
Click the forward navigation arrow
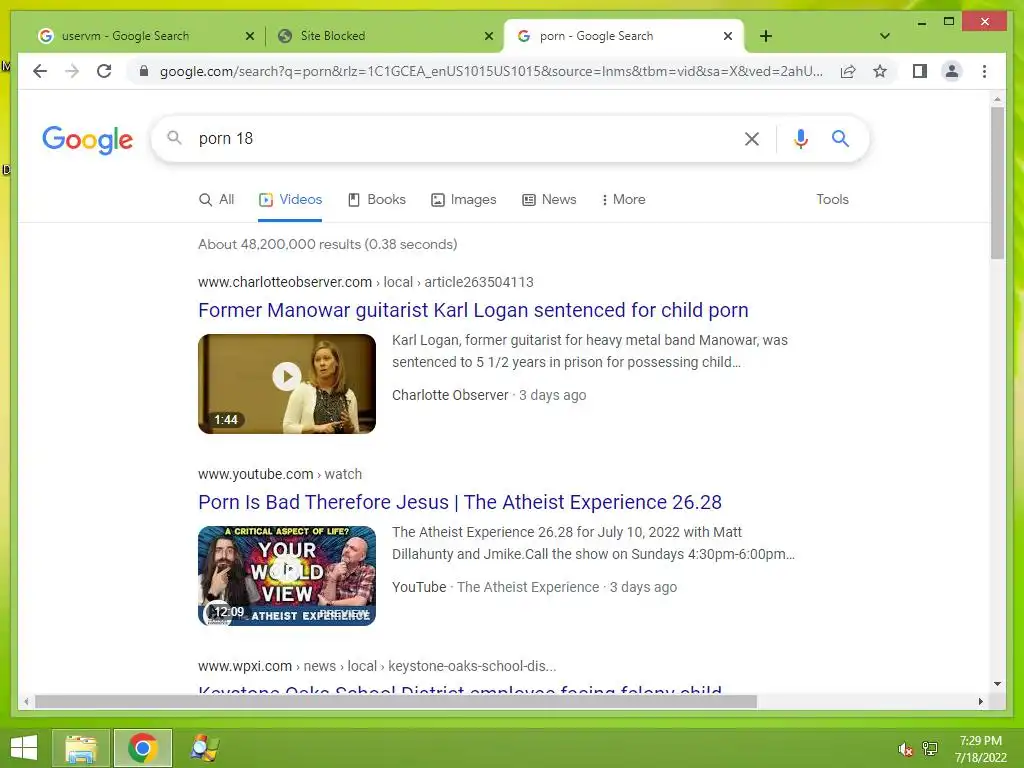tap(72, 71)
